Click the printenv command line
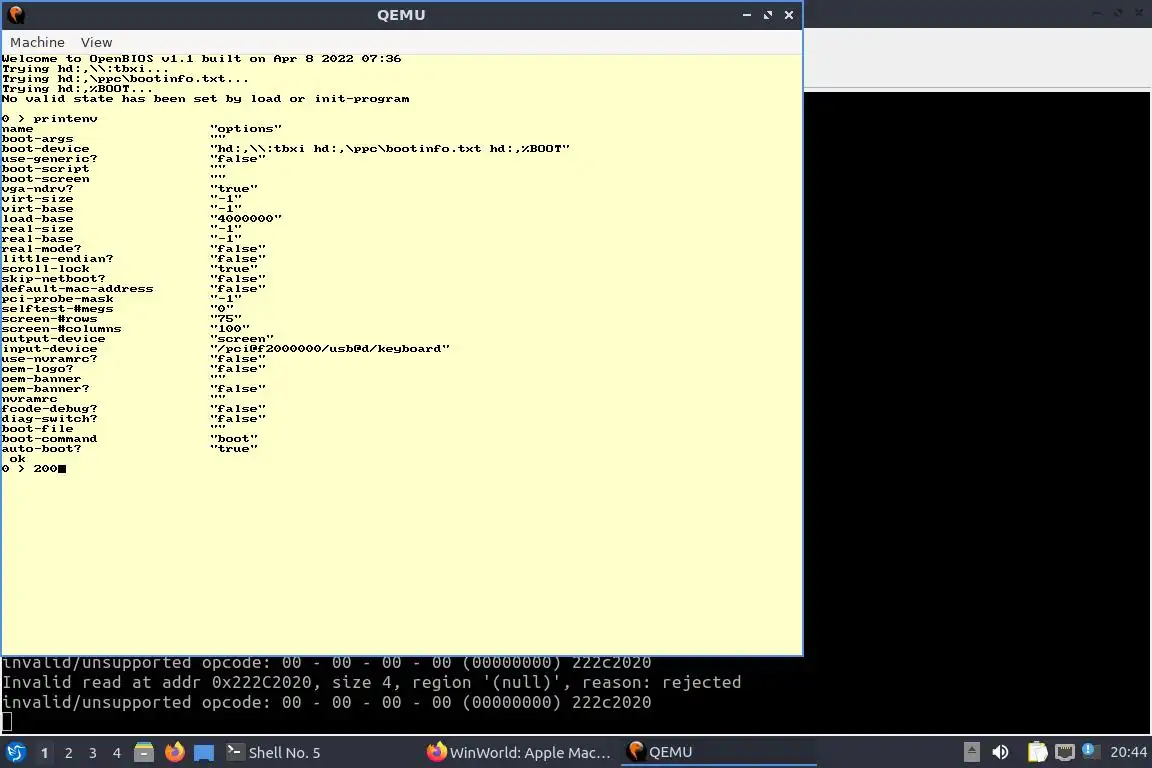This screenshot has width=1152, height=768. pyautogui.click(x=50, y=118)
